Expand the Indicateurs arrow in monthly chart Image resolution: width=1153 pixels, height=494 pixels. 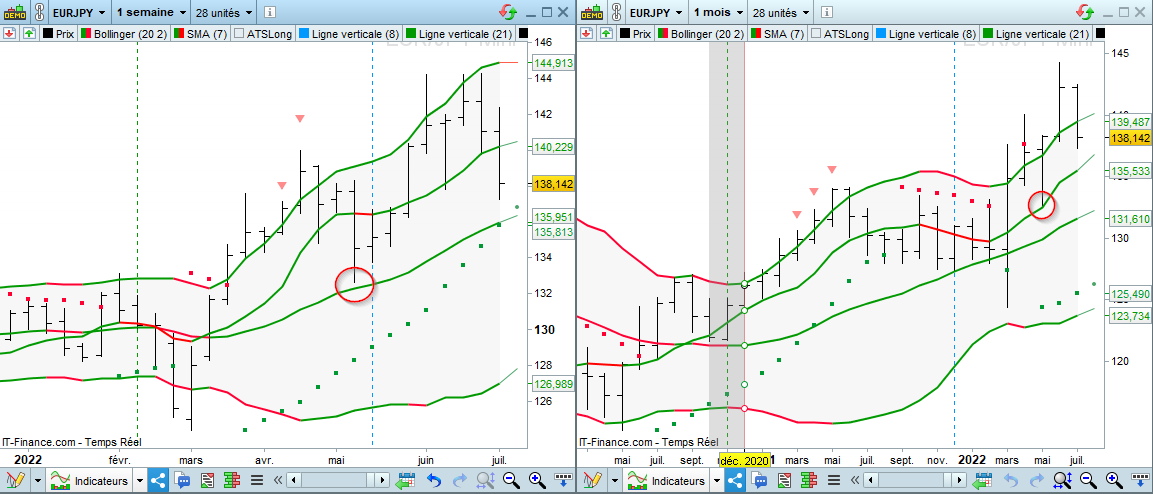point(717,481)
